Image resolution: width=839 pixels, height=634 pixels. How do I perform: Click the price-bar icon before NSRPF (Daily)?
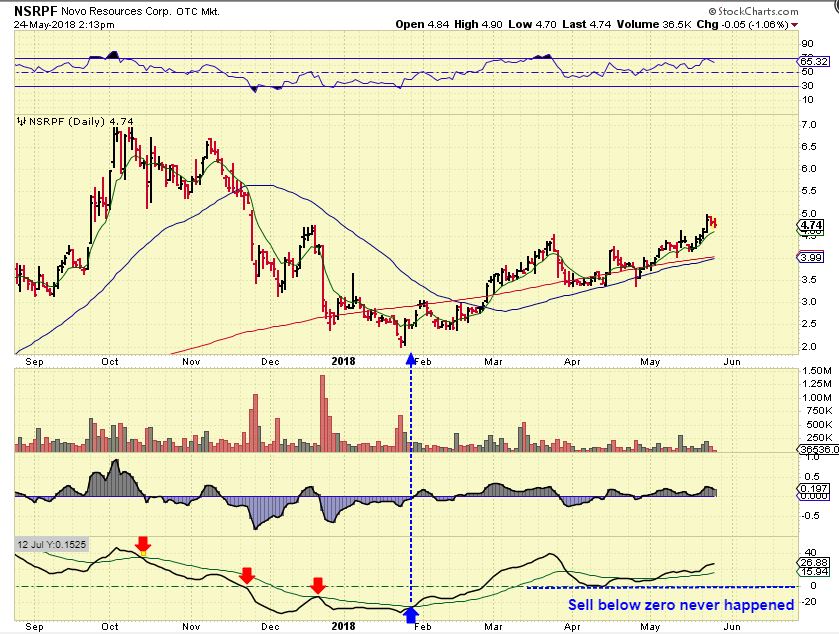[x=22, y=121]
